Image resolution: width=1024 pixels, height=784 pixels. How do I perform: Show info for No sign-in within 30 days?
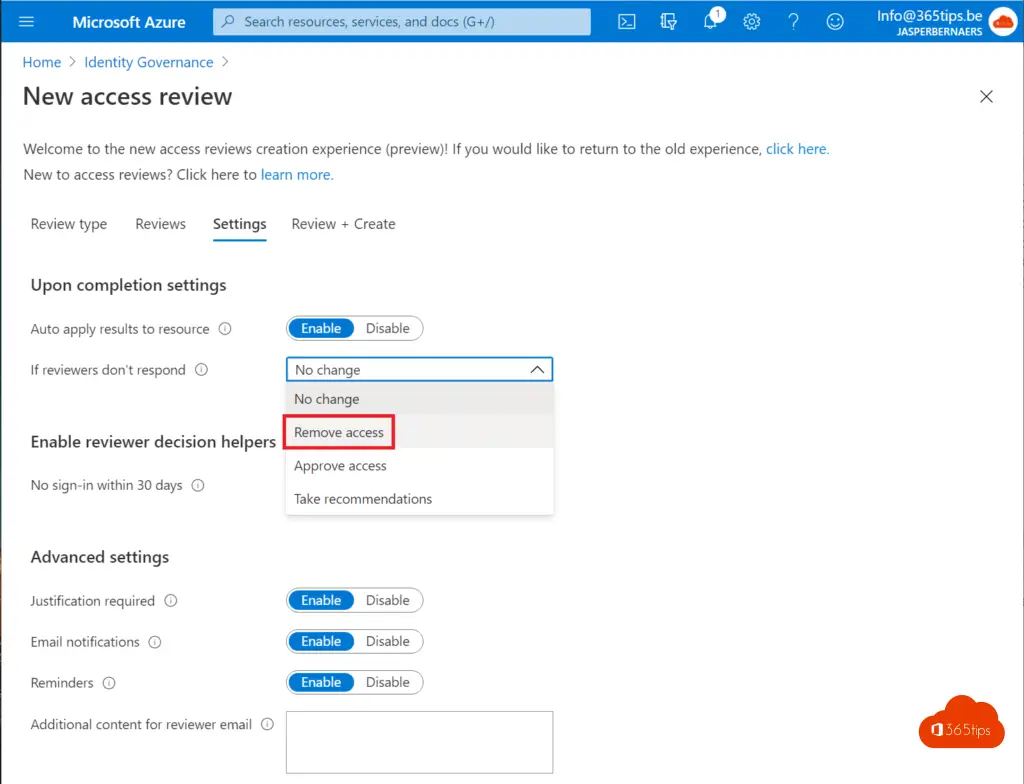coord(198,485)
